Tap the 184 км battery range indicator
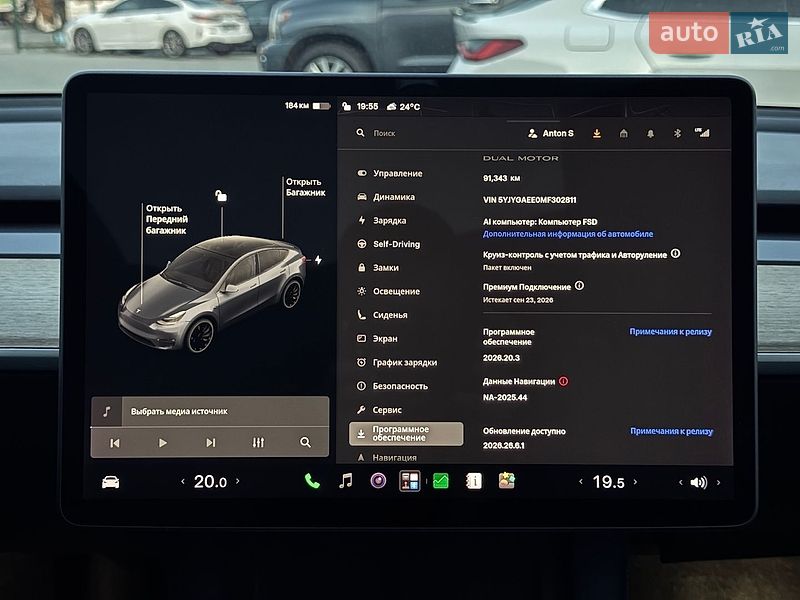The height and width of the screenshot is (600, 800). tap(308, 106)
